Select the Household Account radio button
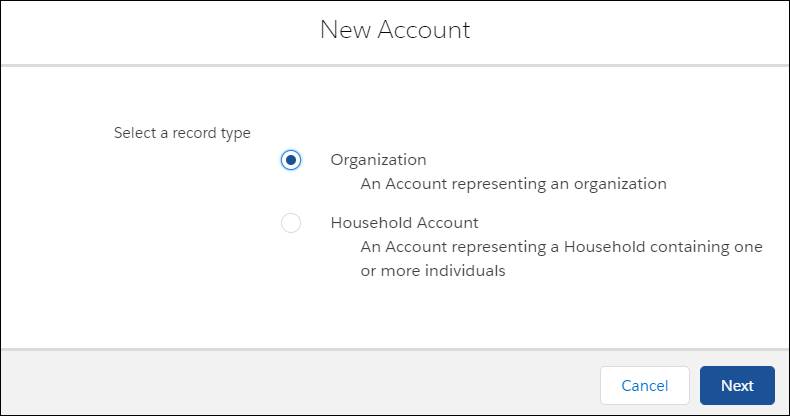The width and height of the screenshot is (790, 416). (x=291, y=223)
